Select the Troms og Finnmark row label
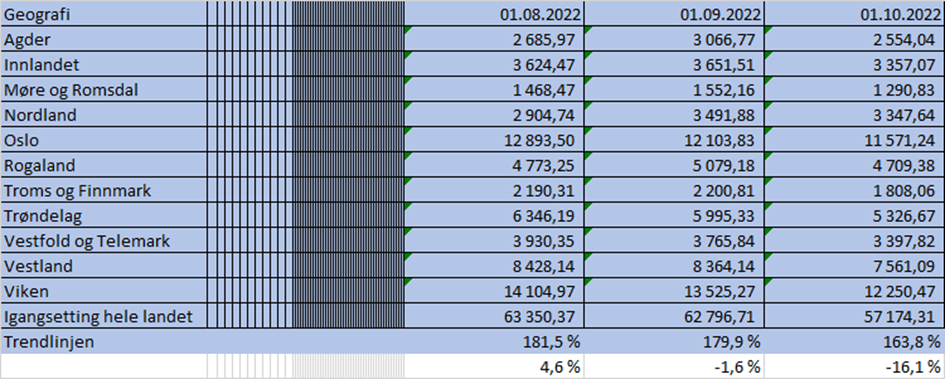 [x=104, y=190]
